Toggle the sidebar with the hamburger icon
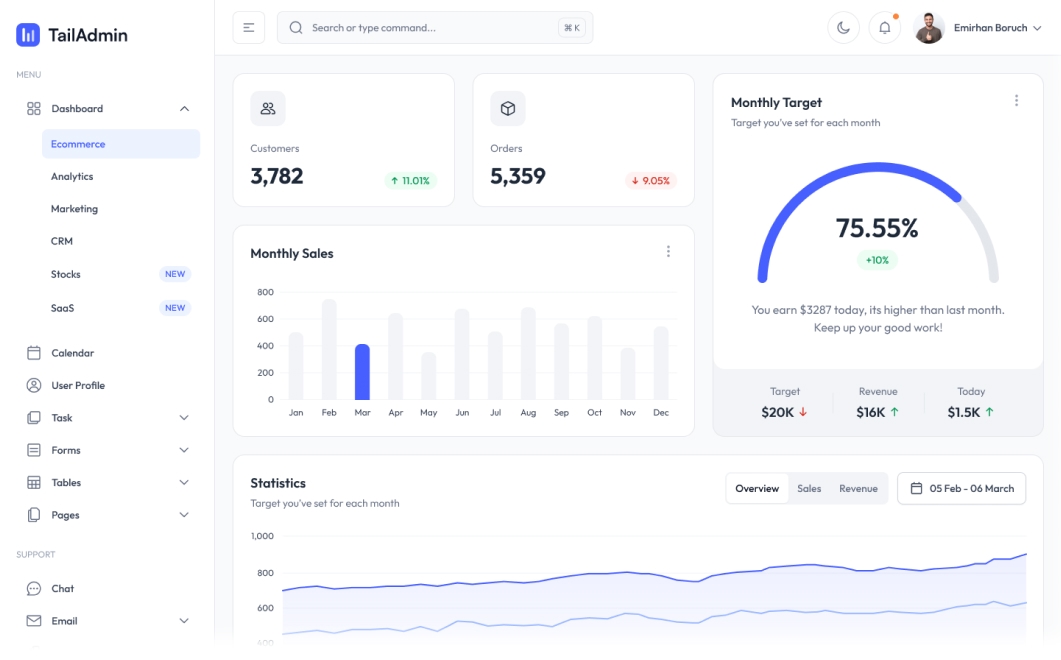 pyautogui.click(x=248, y=27)
